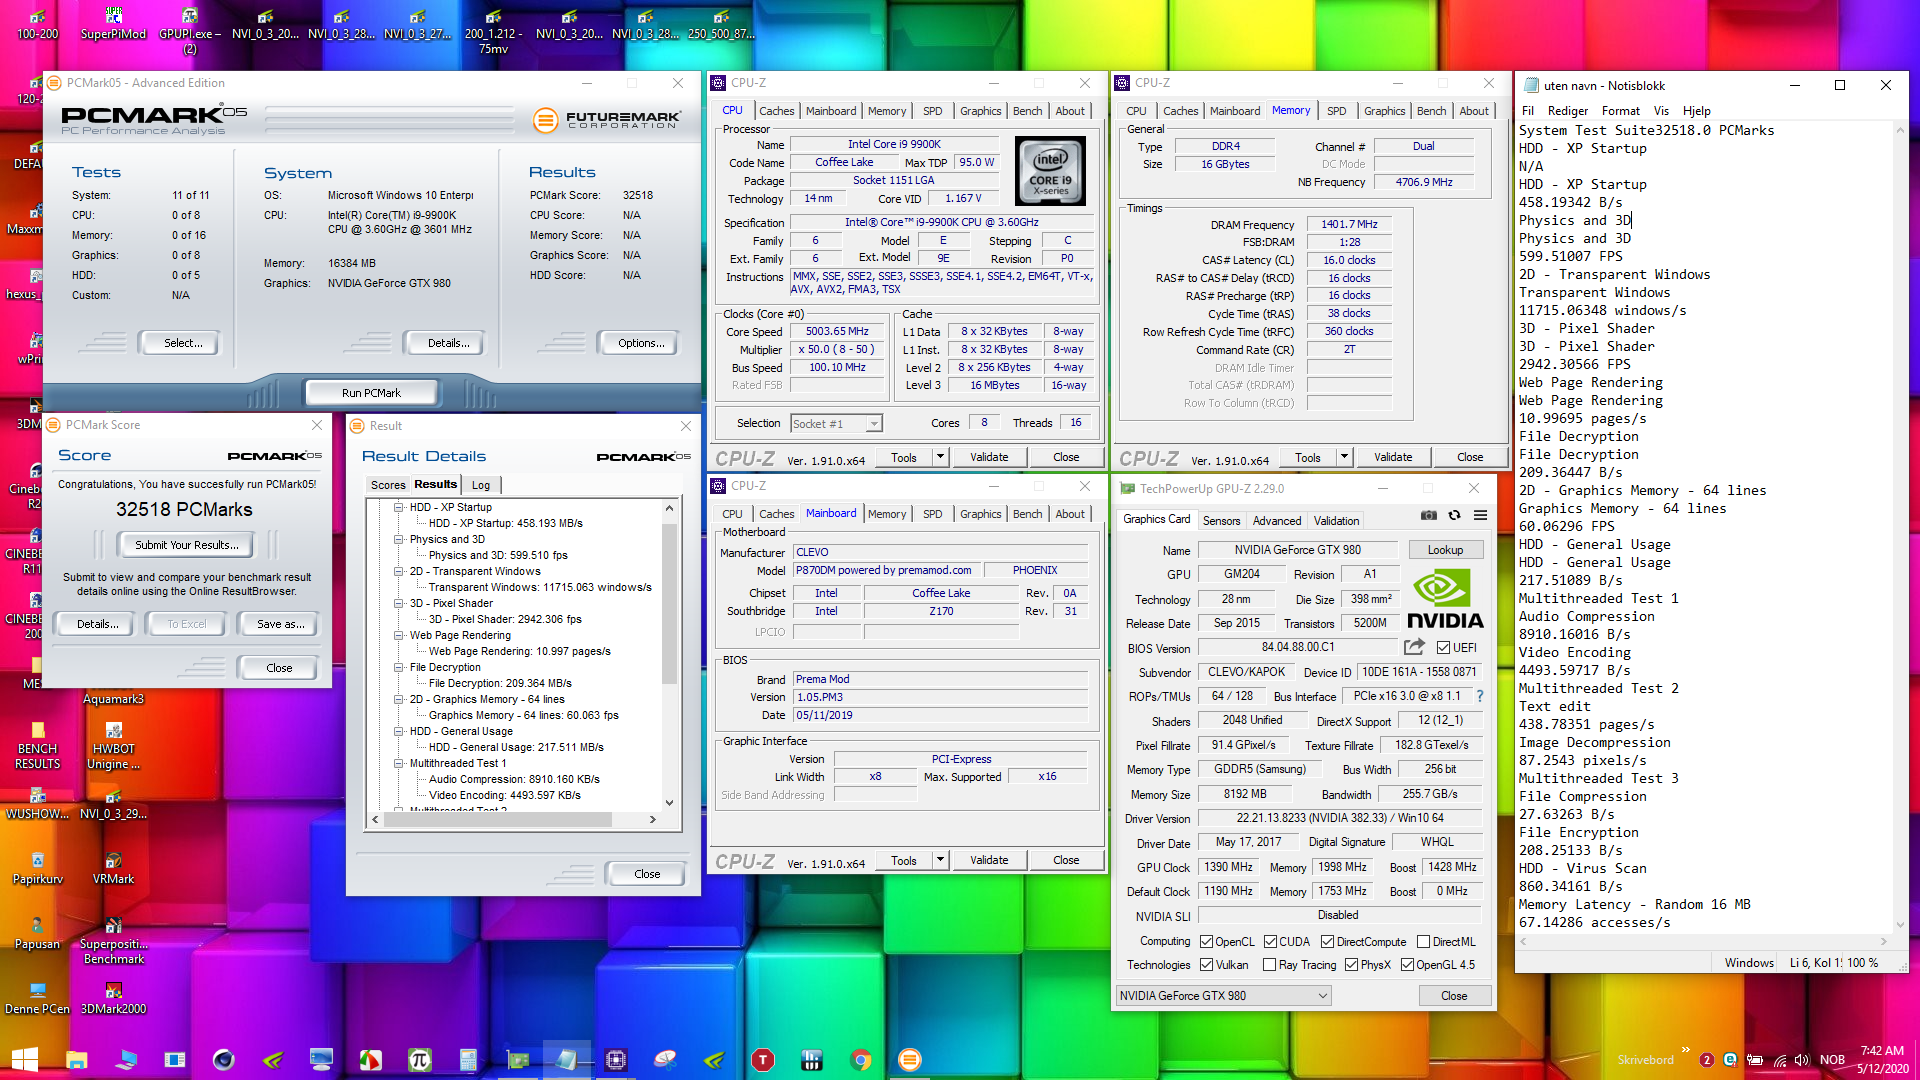The height and width of the screenshot is (1080, 1920).
Task: Toggle the Vulkan checkbox
Action: click(x=1207, y=964)
